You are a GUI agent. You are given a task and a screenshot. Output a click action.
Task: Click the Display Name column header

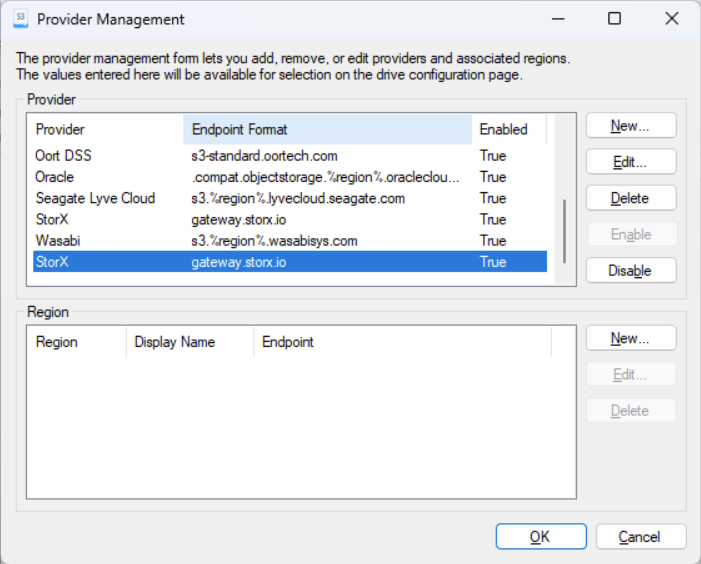190,342
